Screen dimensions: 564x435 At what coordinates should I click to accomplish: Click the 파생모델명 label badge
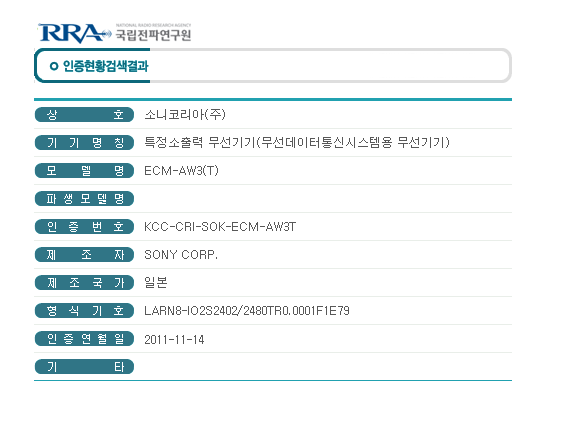pos(84,199)
